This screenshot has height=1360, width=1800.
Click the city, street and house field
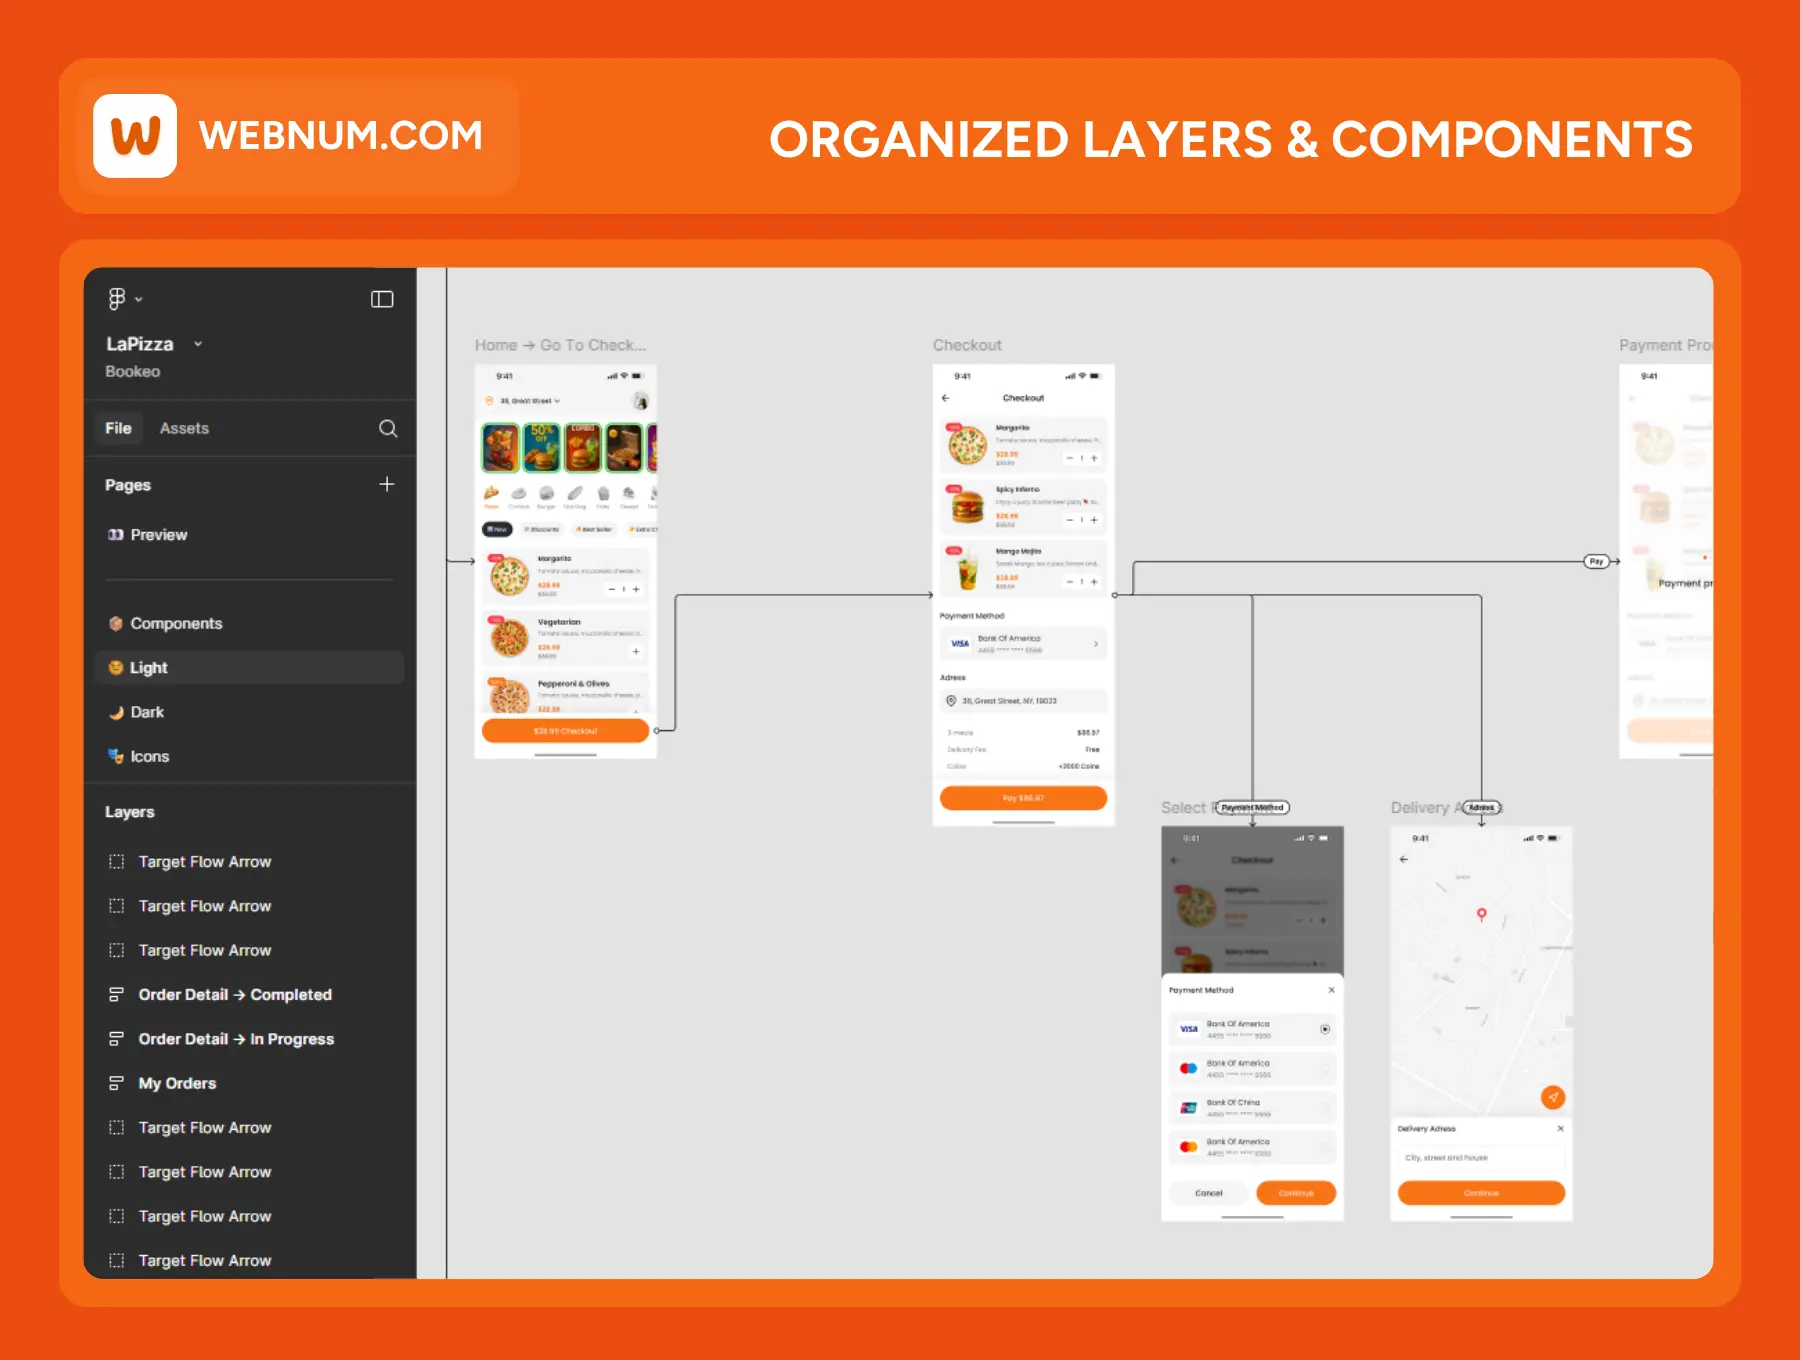(1480, 1158)
